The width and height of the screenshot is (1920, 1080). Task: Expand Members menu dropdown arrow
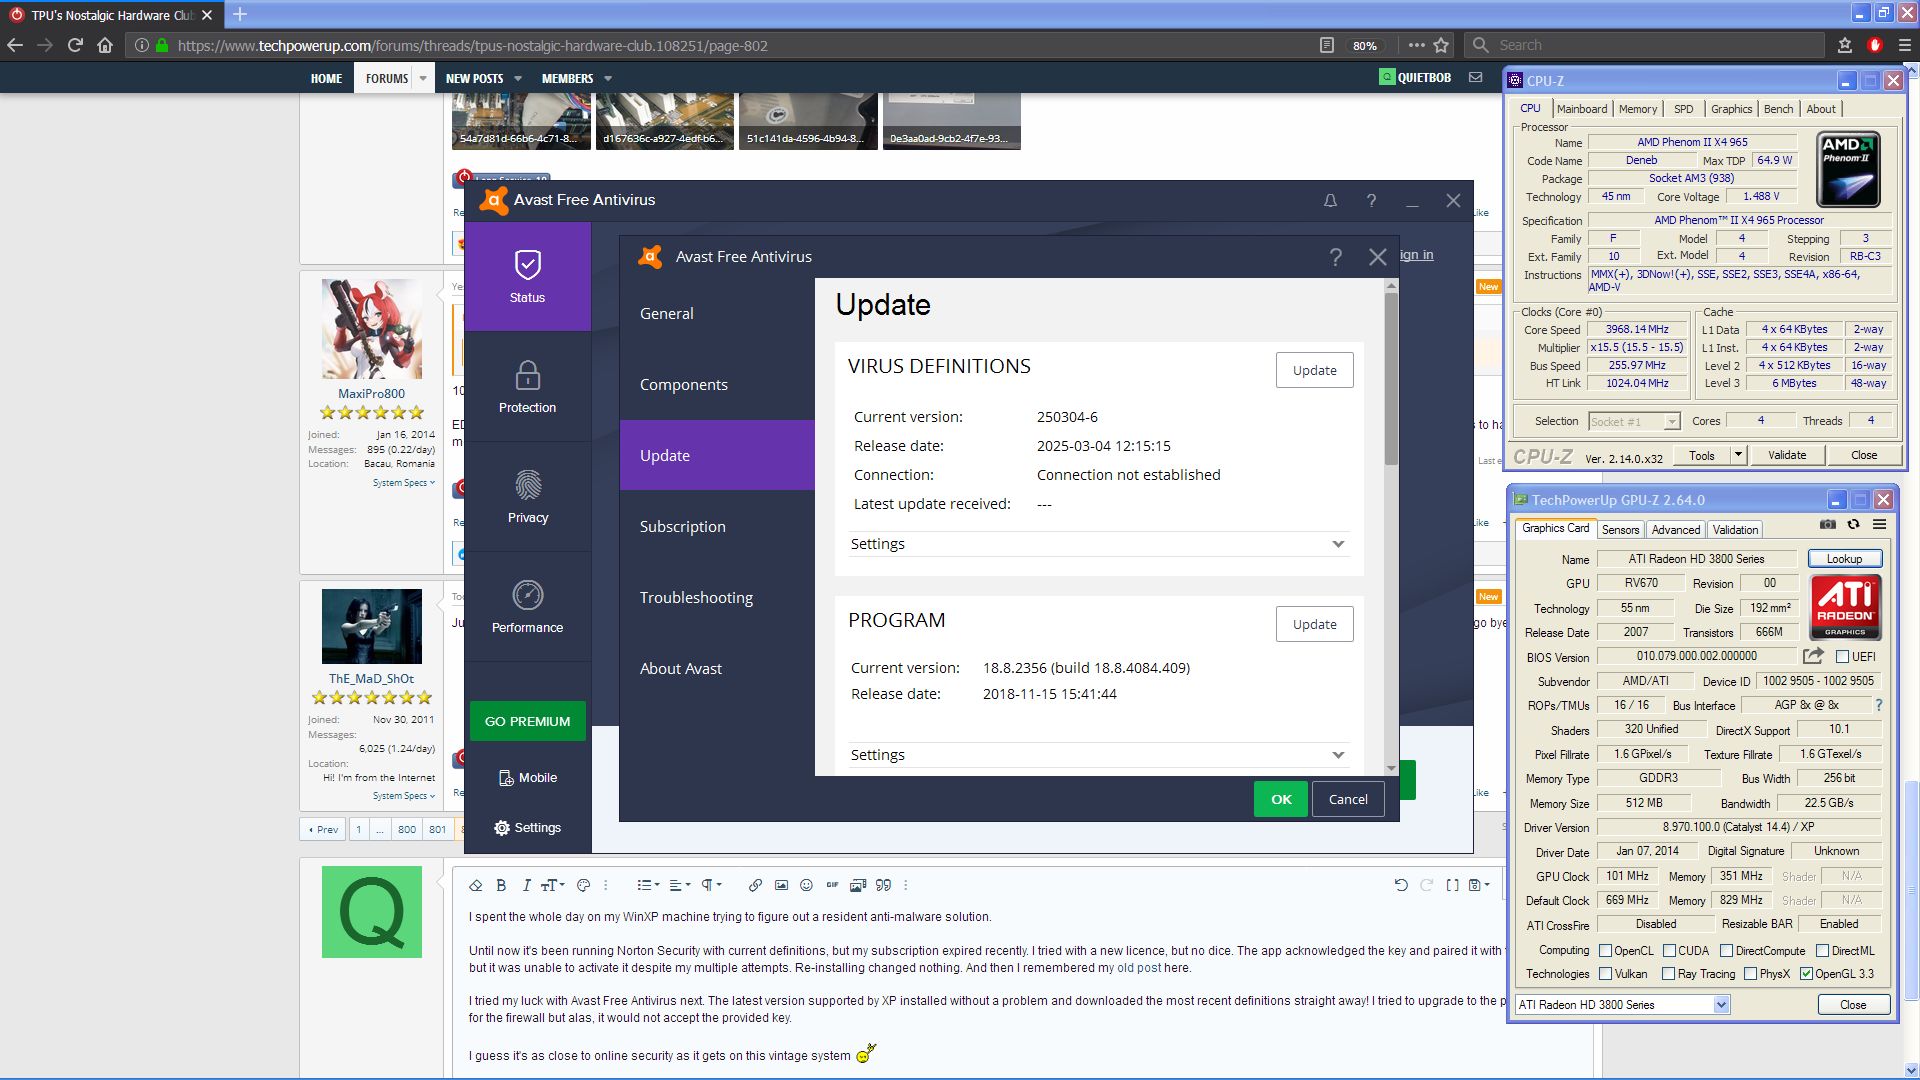(608, 78)
